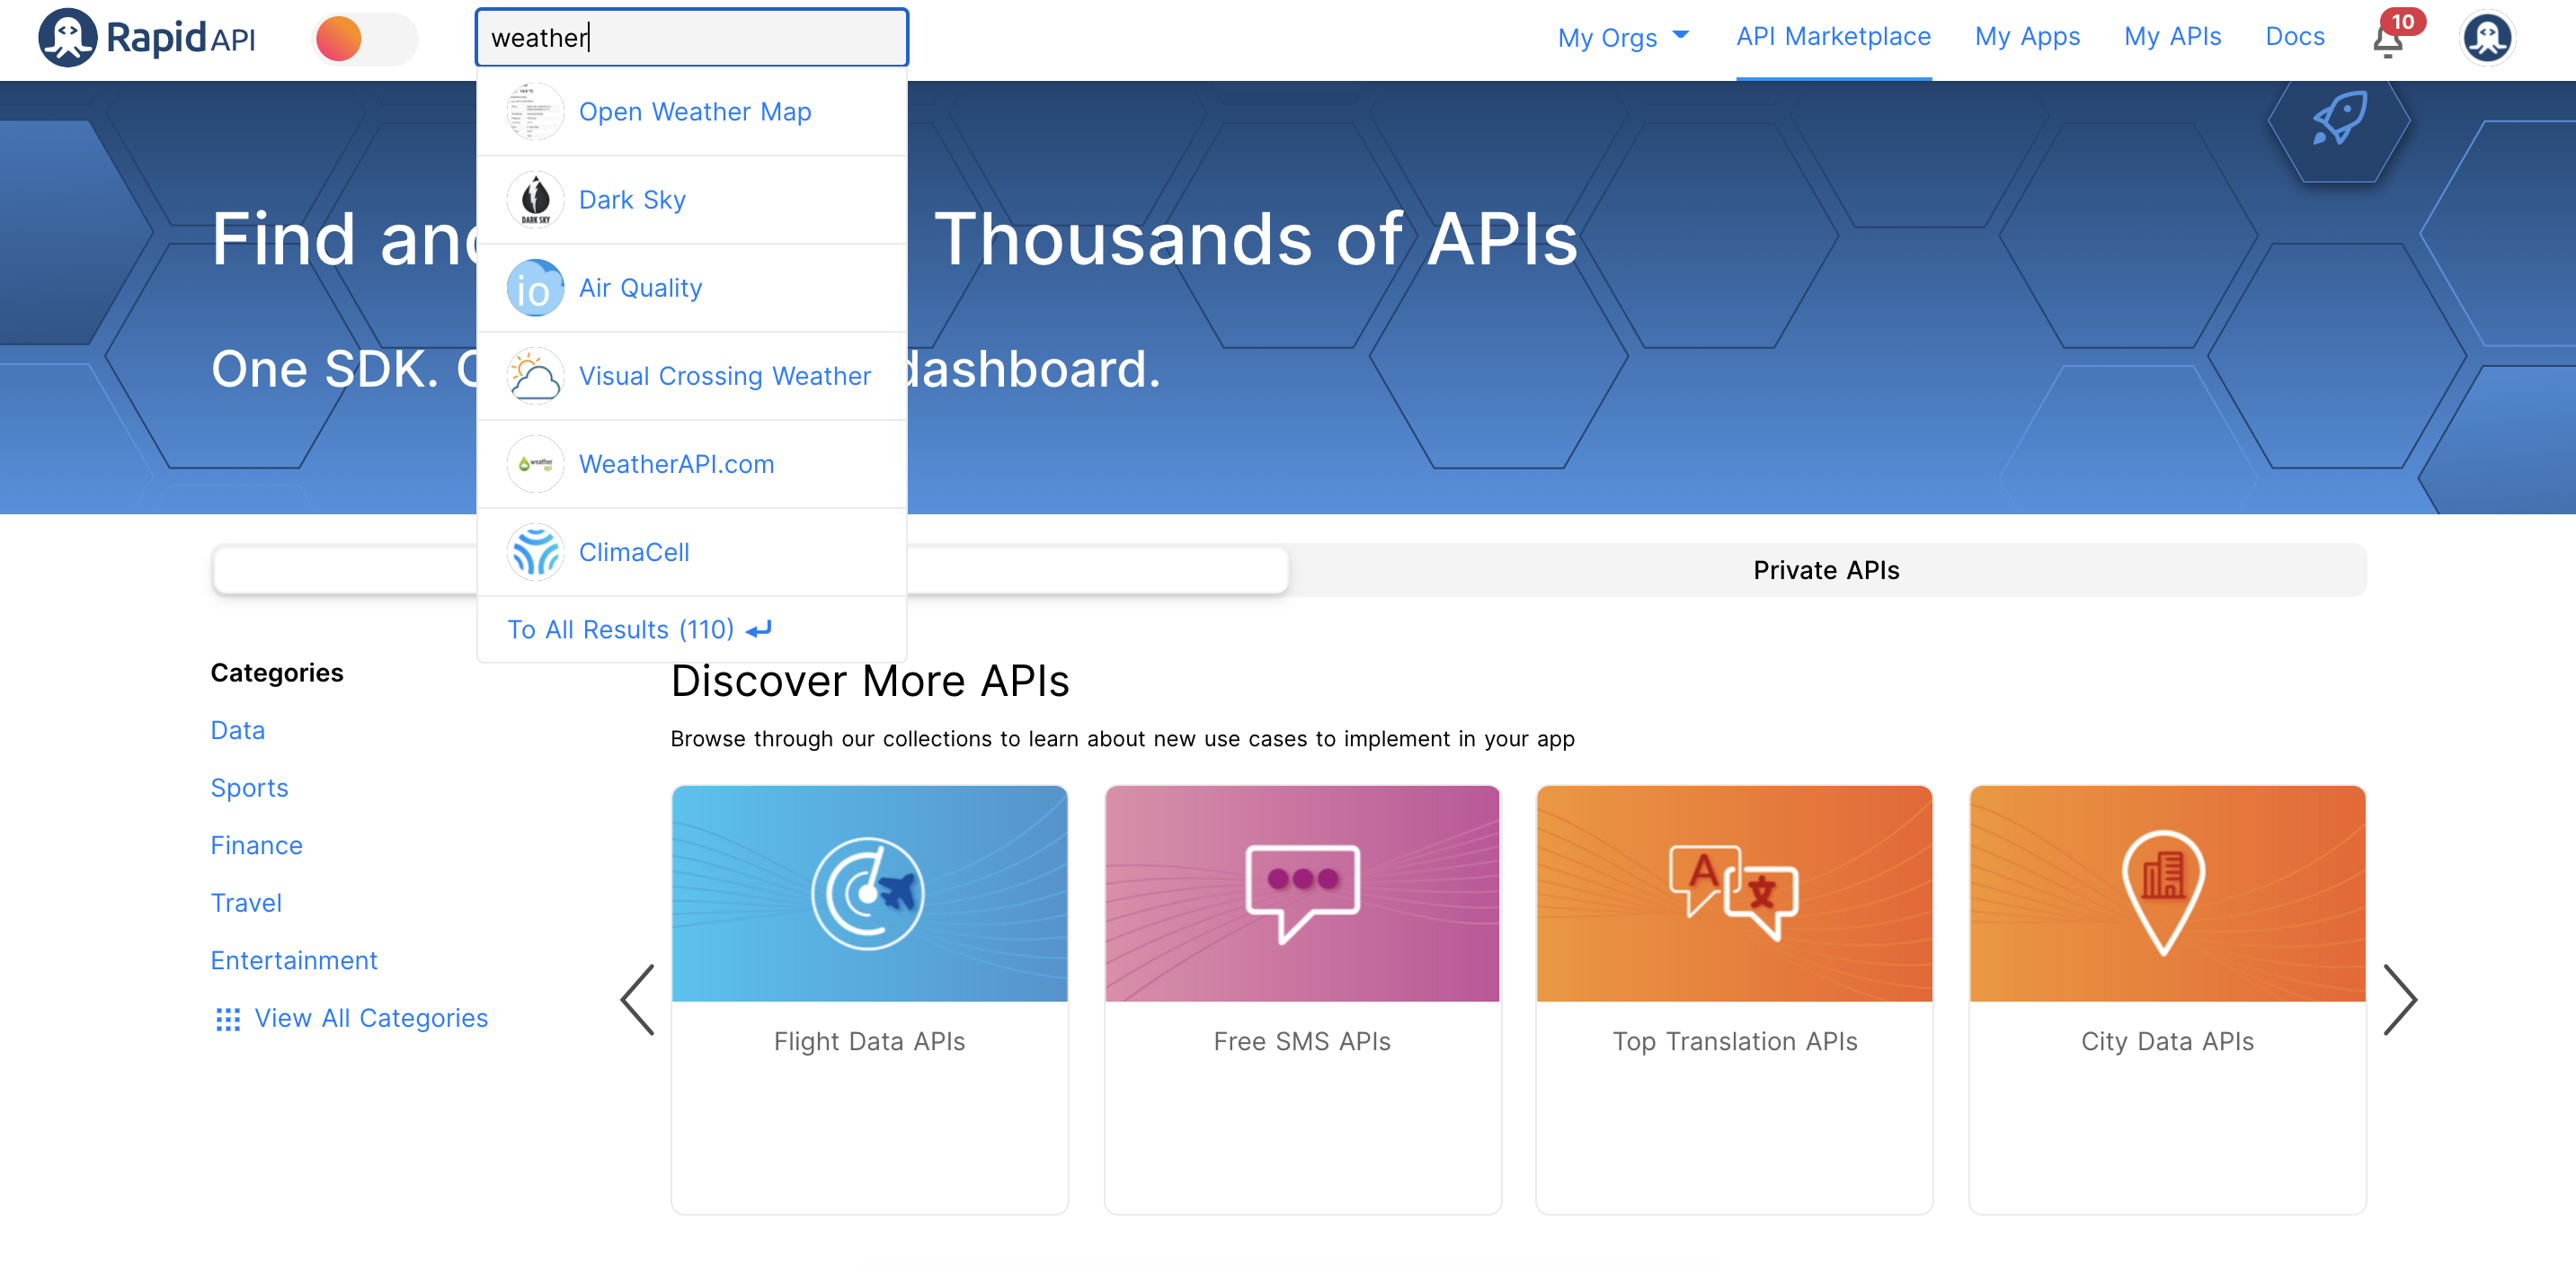Click the Free SMS APIs title
2576x1266 pixels.
coord(1301,1041)
